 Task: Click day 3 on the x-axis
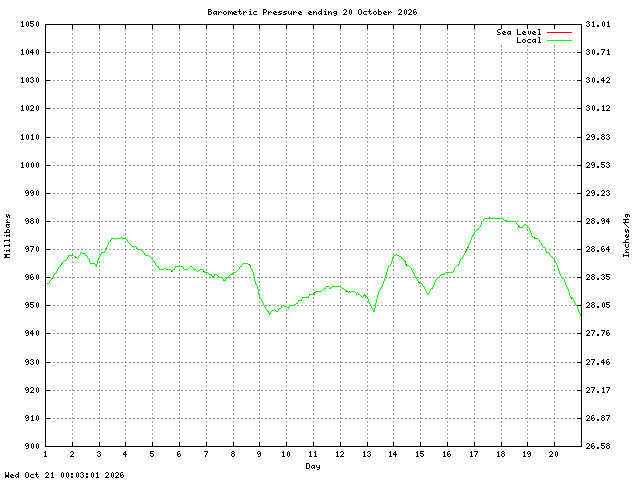[99, 454]
